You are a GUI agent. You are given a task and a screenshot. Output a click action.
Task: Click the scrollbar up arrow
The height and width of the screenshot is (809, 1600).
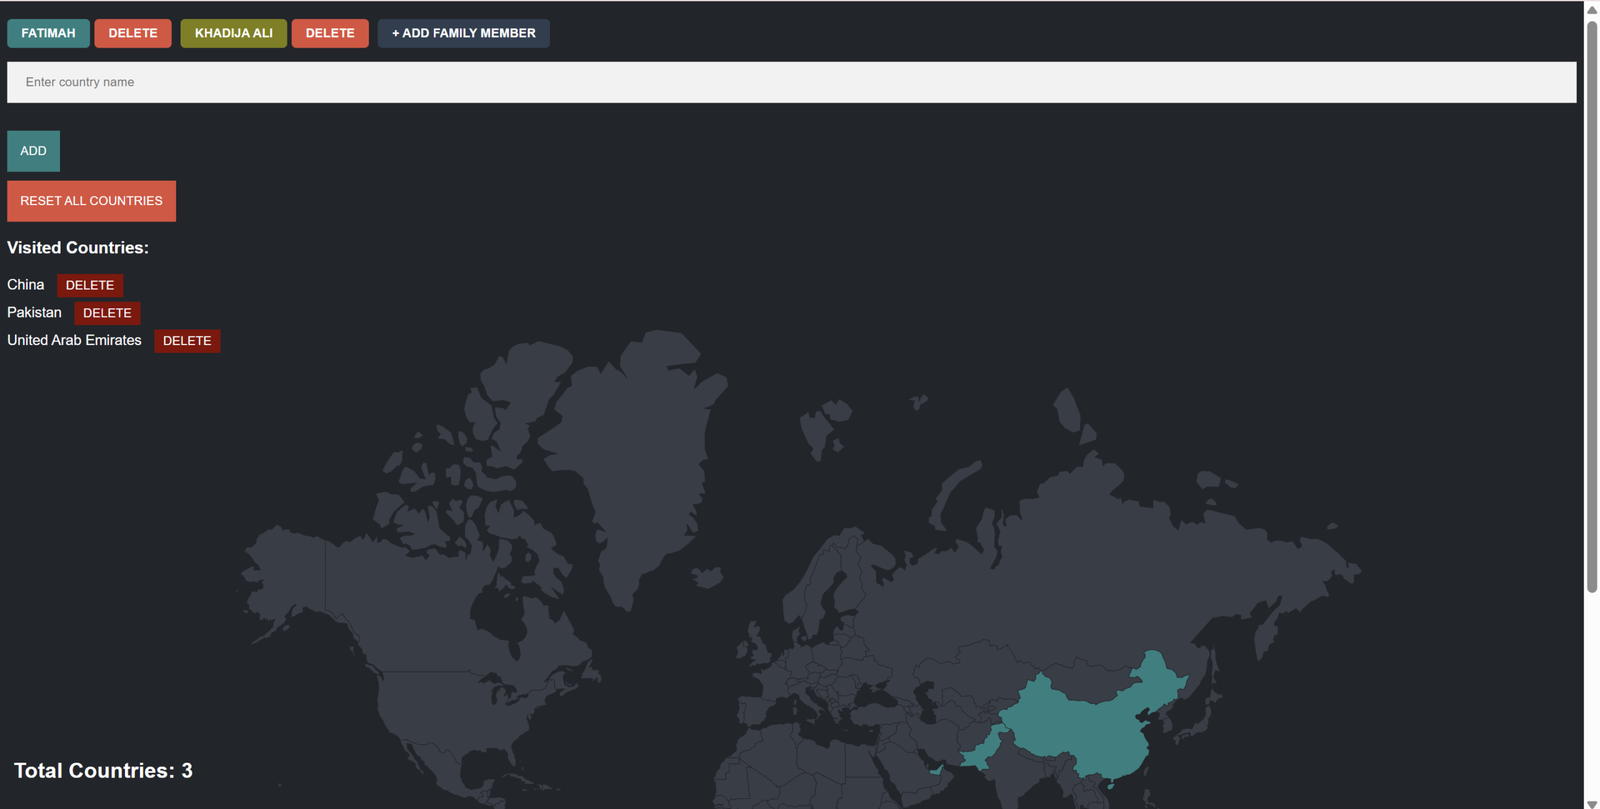tap(1592, 9)
